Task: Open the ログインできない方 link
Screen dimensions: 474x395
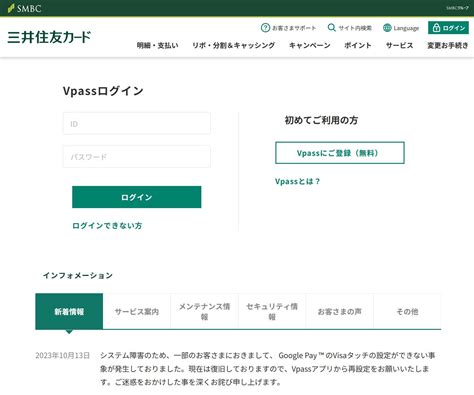Action: 107,226
